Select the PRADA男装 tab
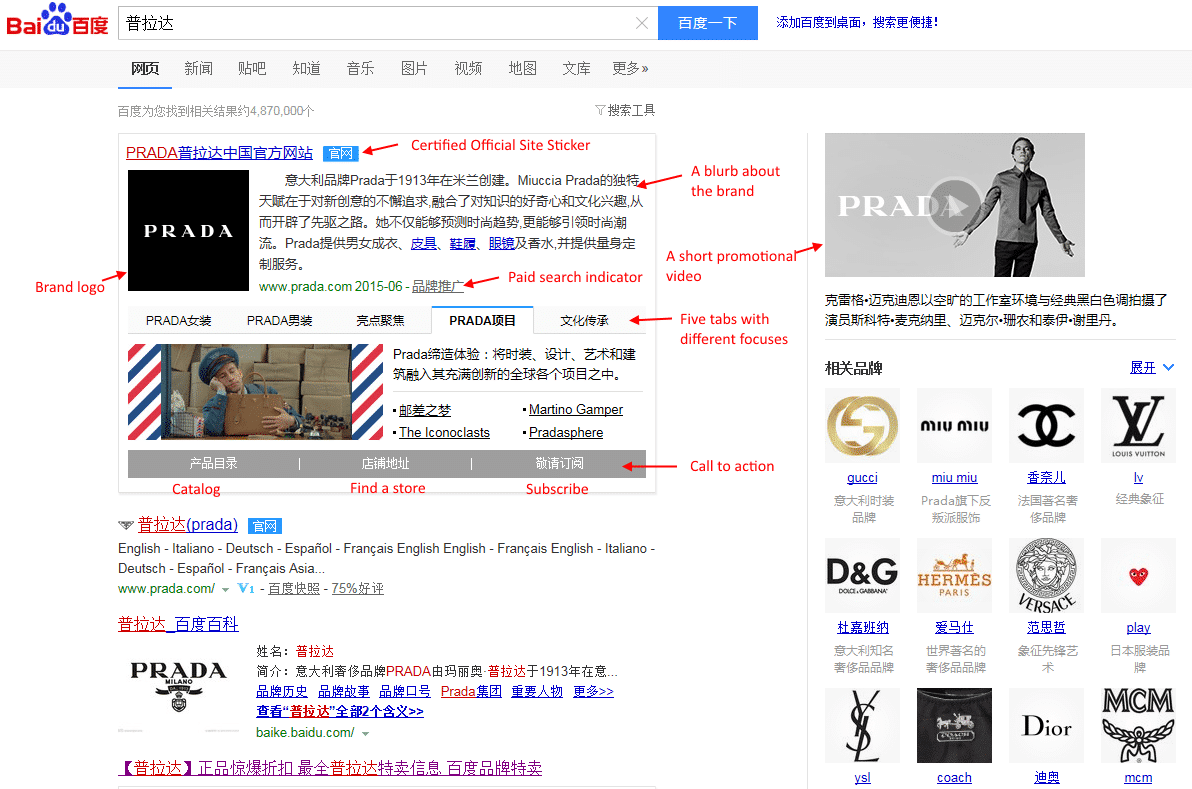 (280, 321)
